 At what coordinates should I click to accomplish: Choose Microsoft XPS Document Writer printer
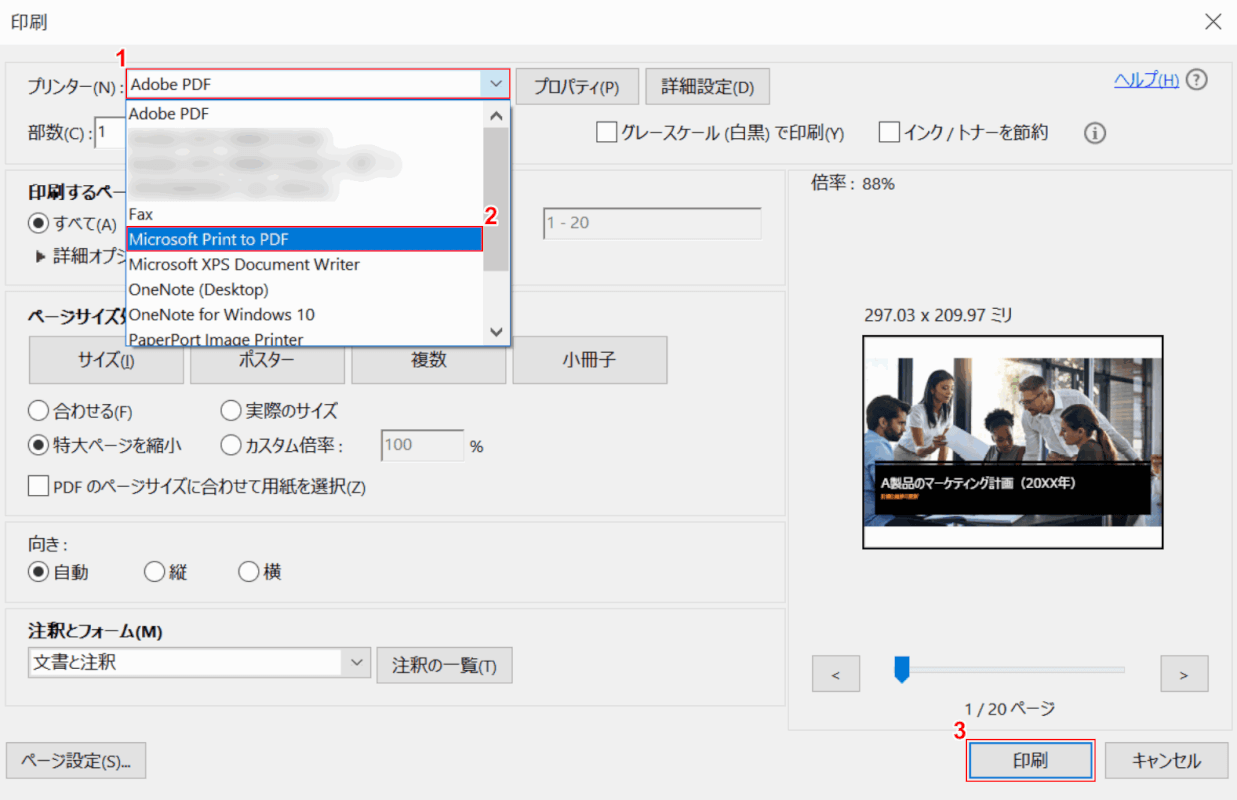(x=244, y=264)
